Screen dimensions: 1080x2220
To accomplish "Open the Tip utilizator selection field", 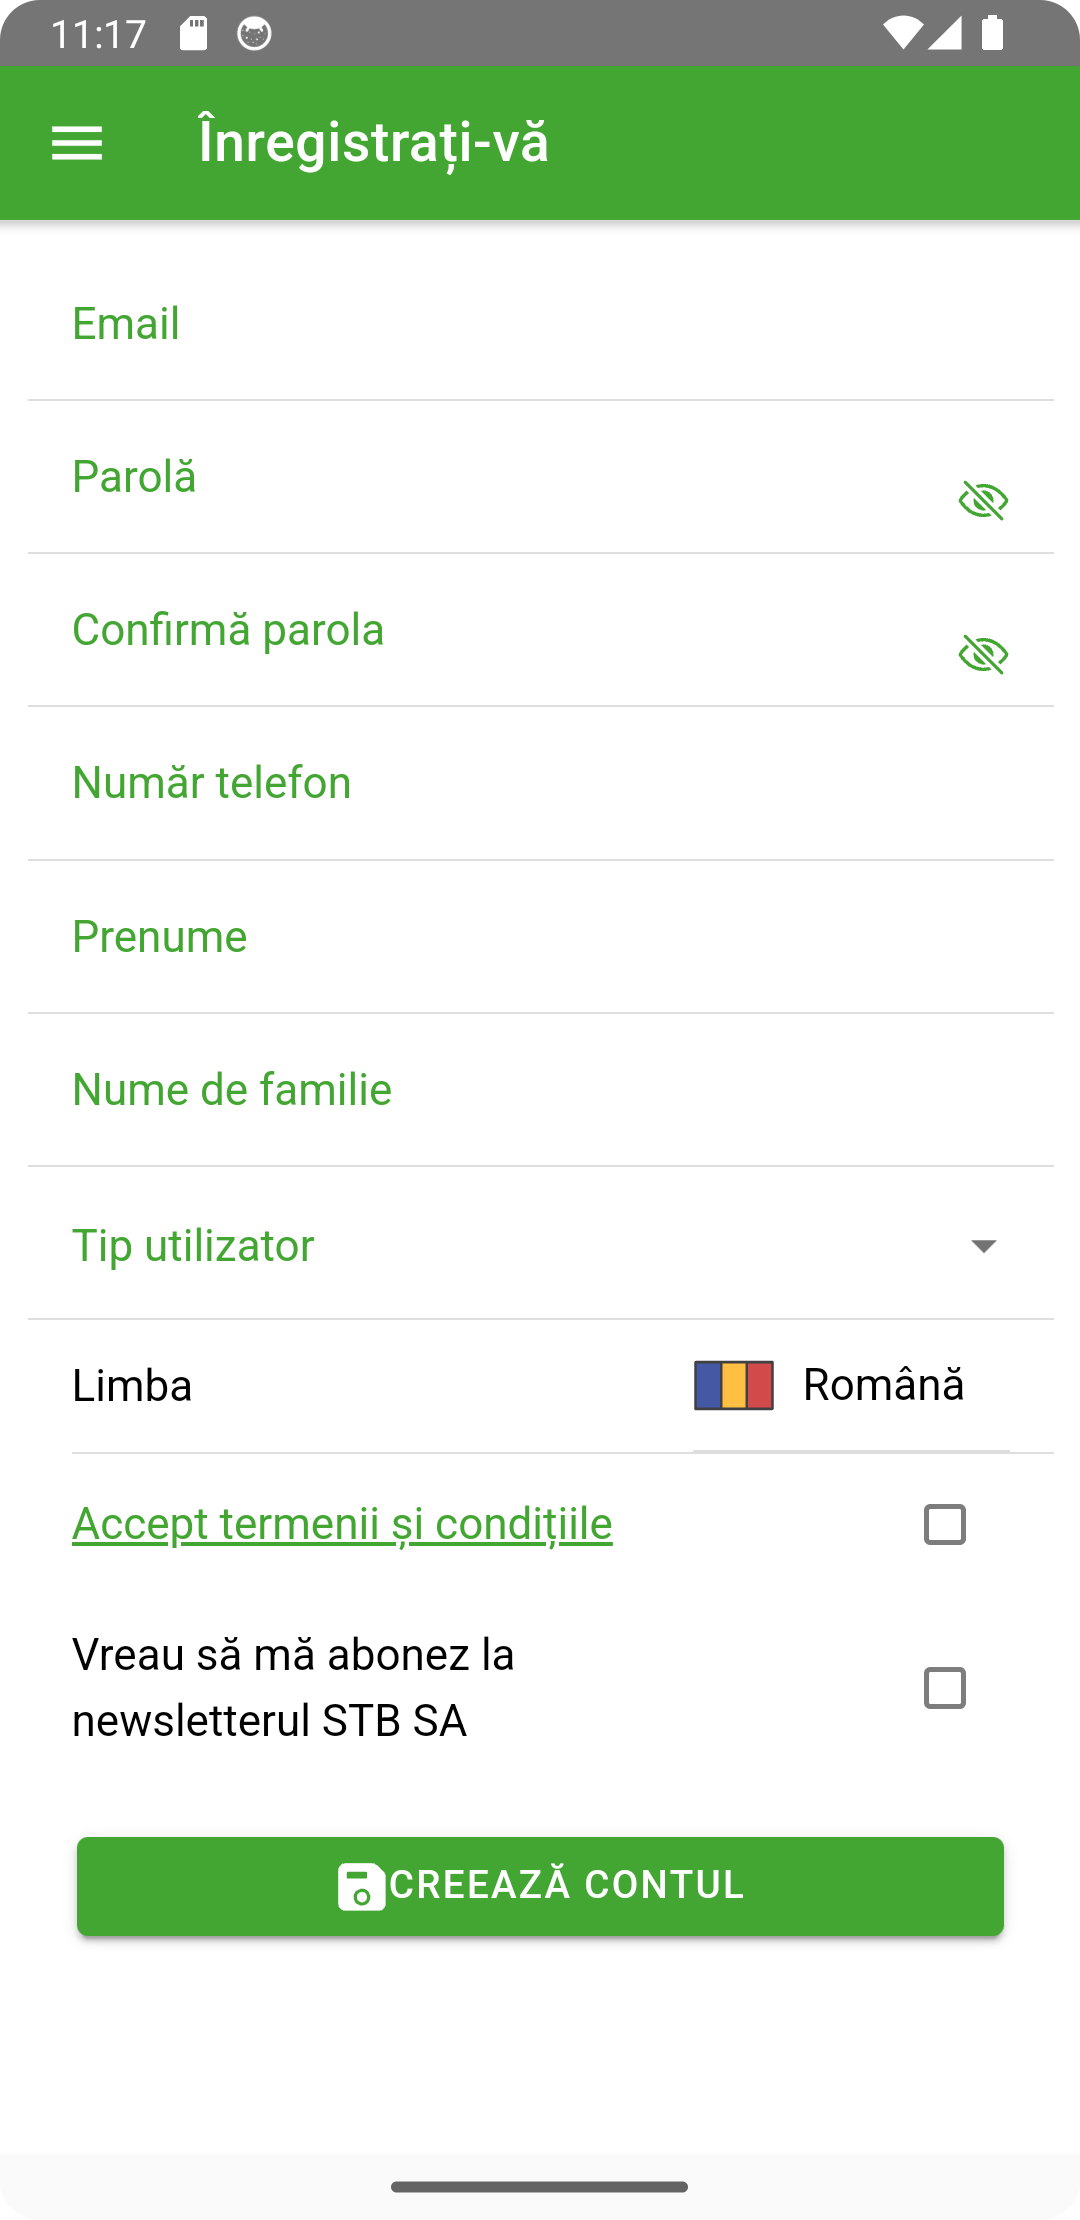I will (500, 1246).
